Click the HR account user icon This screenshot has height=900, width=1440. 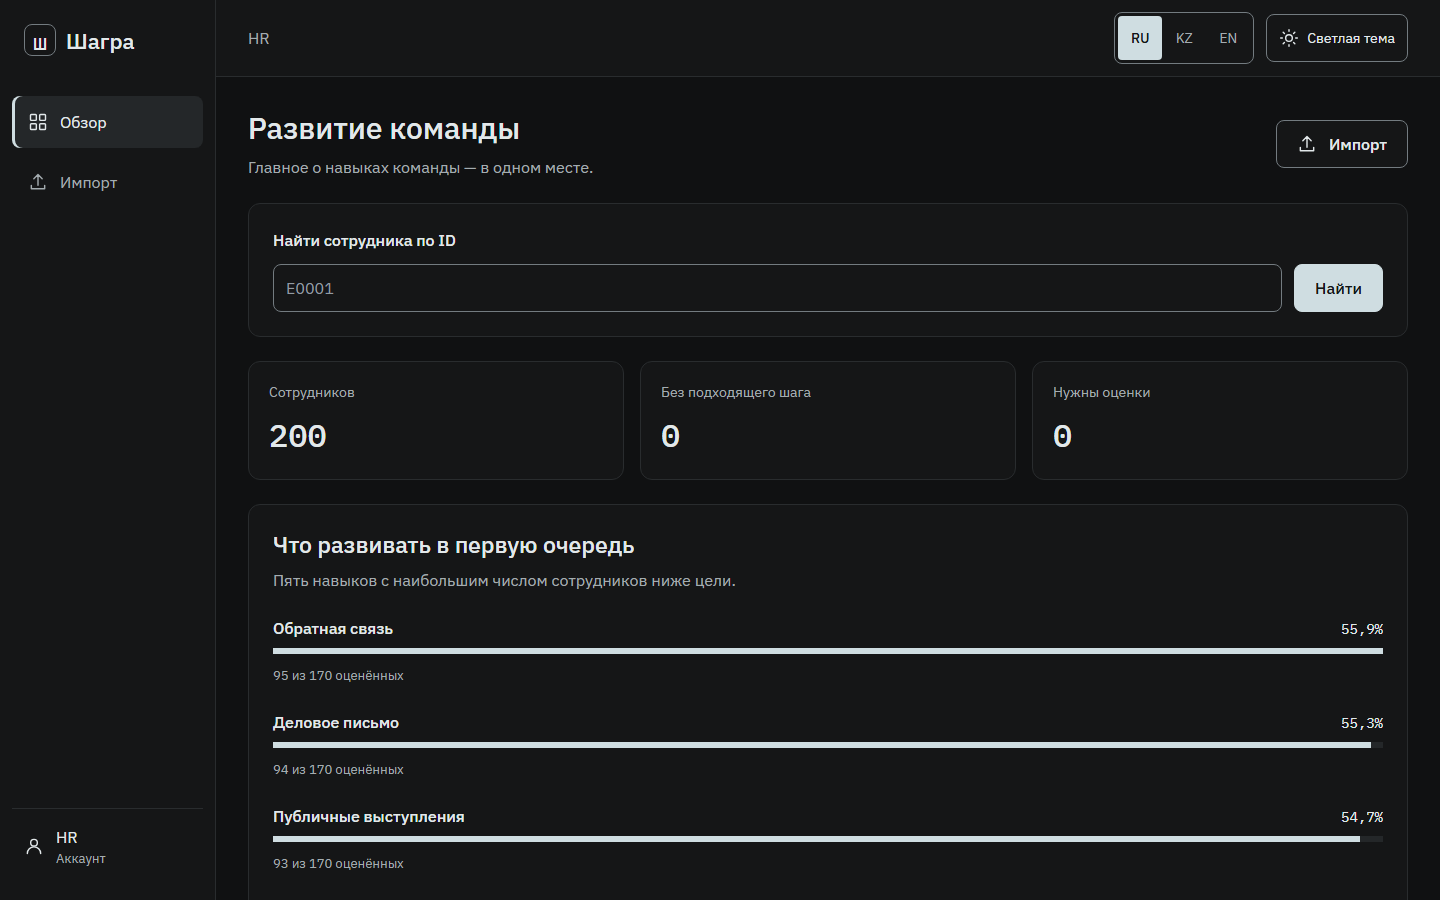(34, 847)
